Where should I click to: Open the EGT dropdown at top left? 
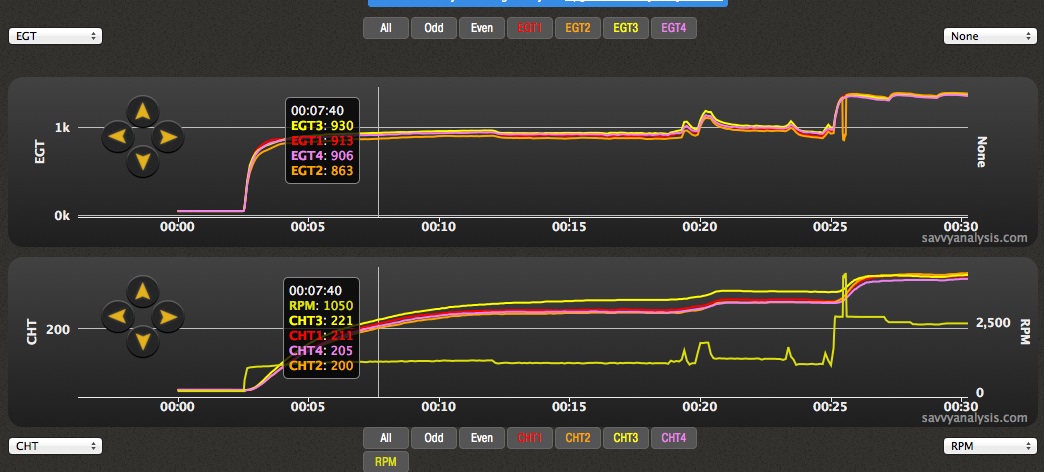click(54, 36)
